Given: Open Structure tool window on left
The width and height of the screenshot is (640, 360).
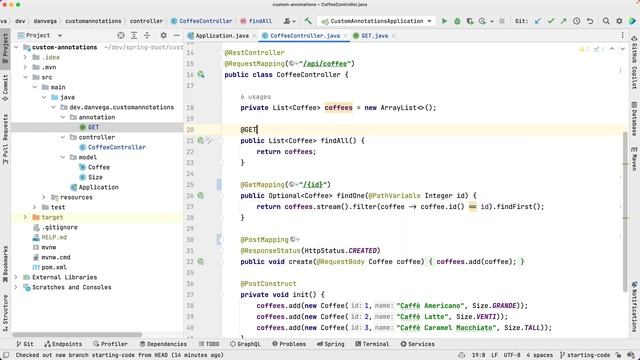Looking at the screenshot, I should point(5,313).
